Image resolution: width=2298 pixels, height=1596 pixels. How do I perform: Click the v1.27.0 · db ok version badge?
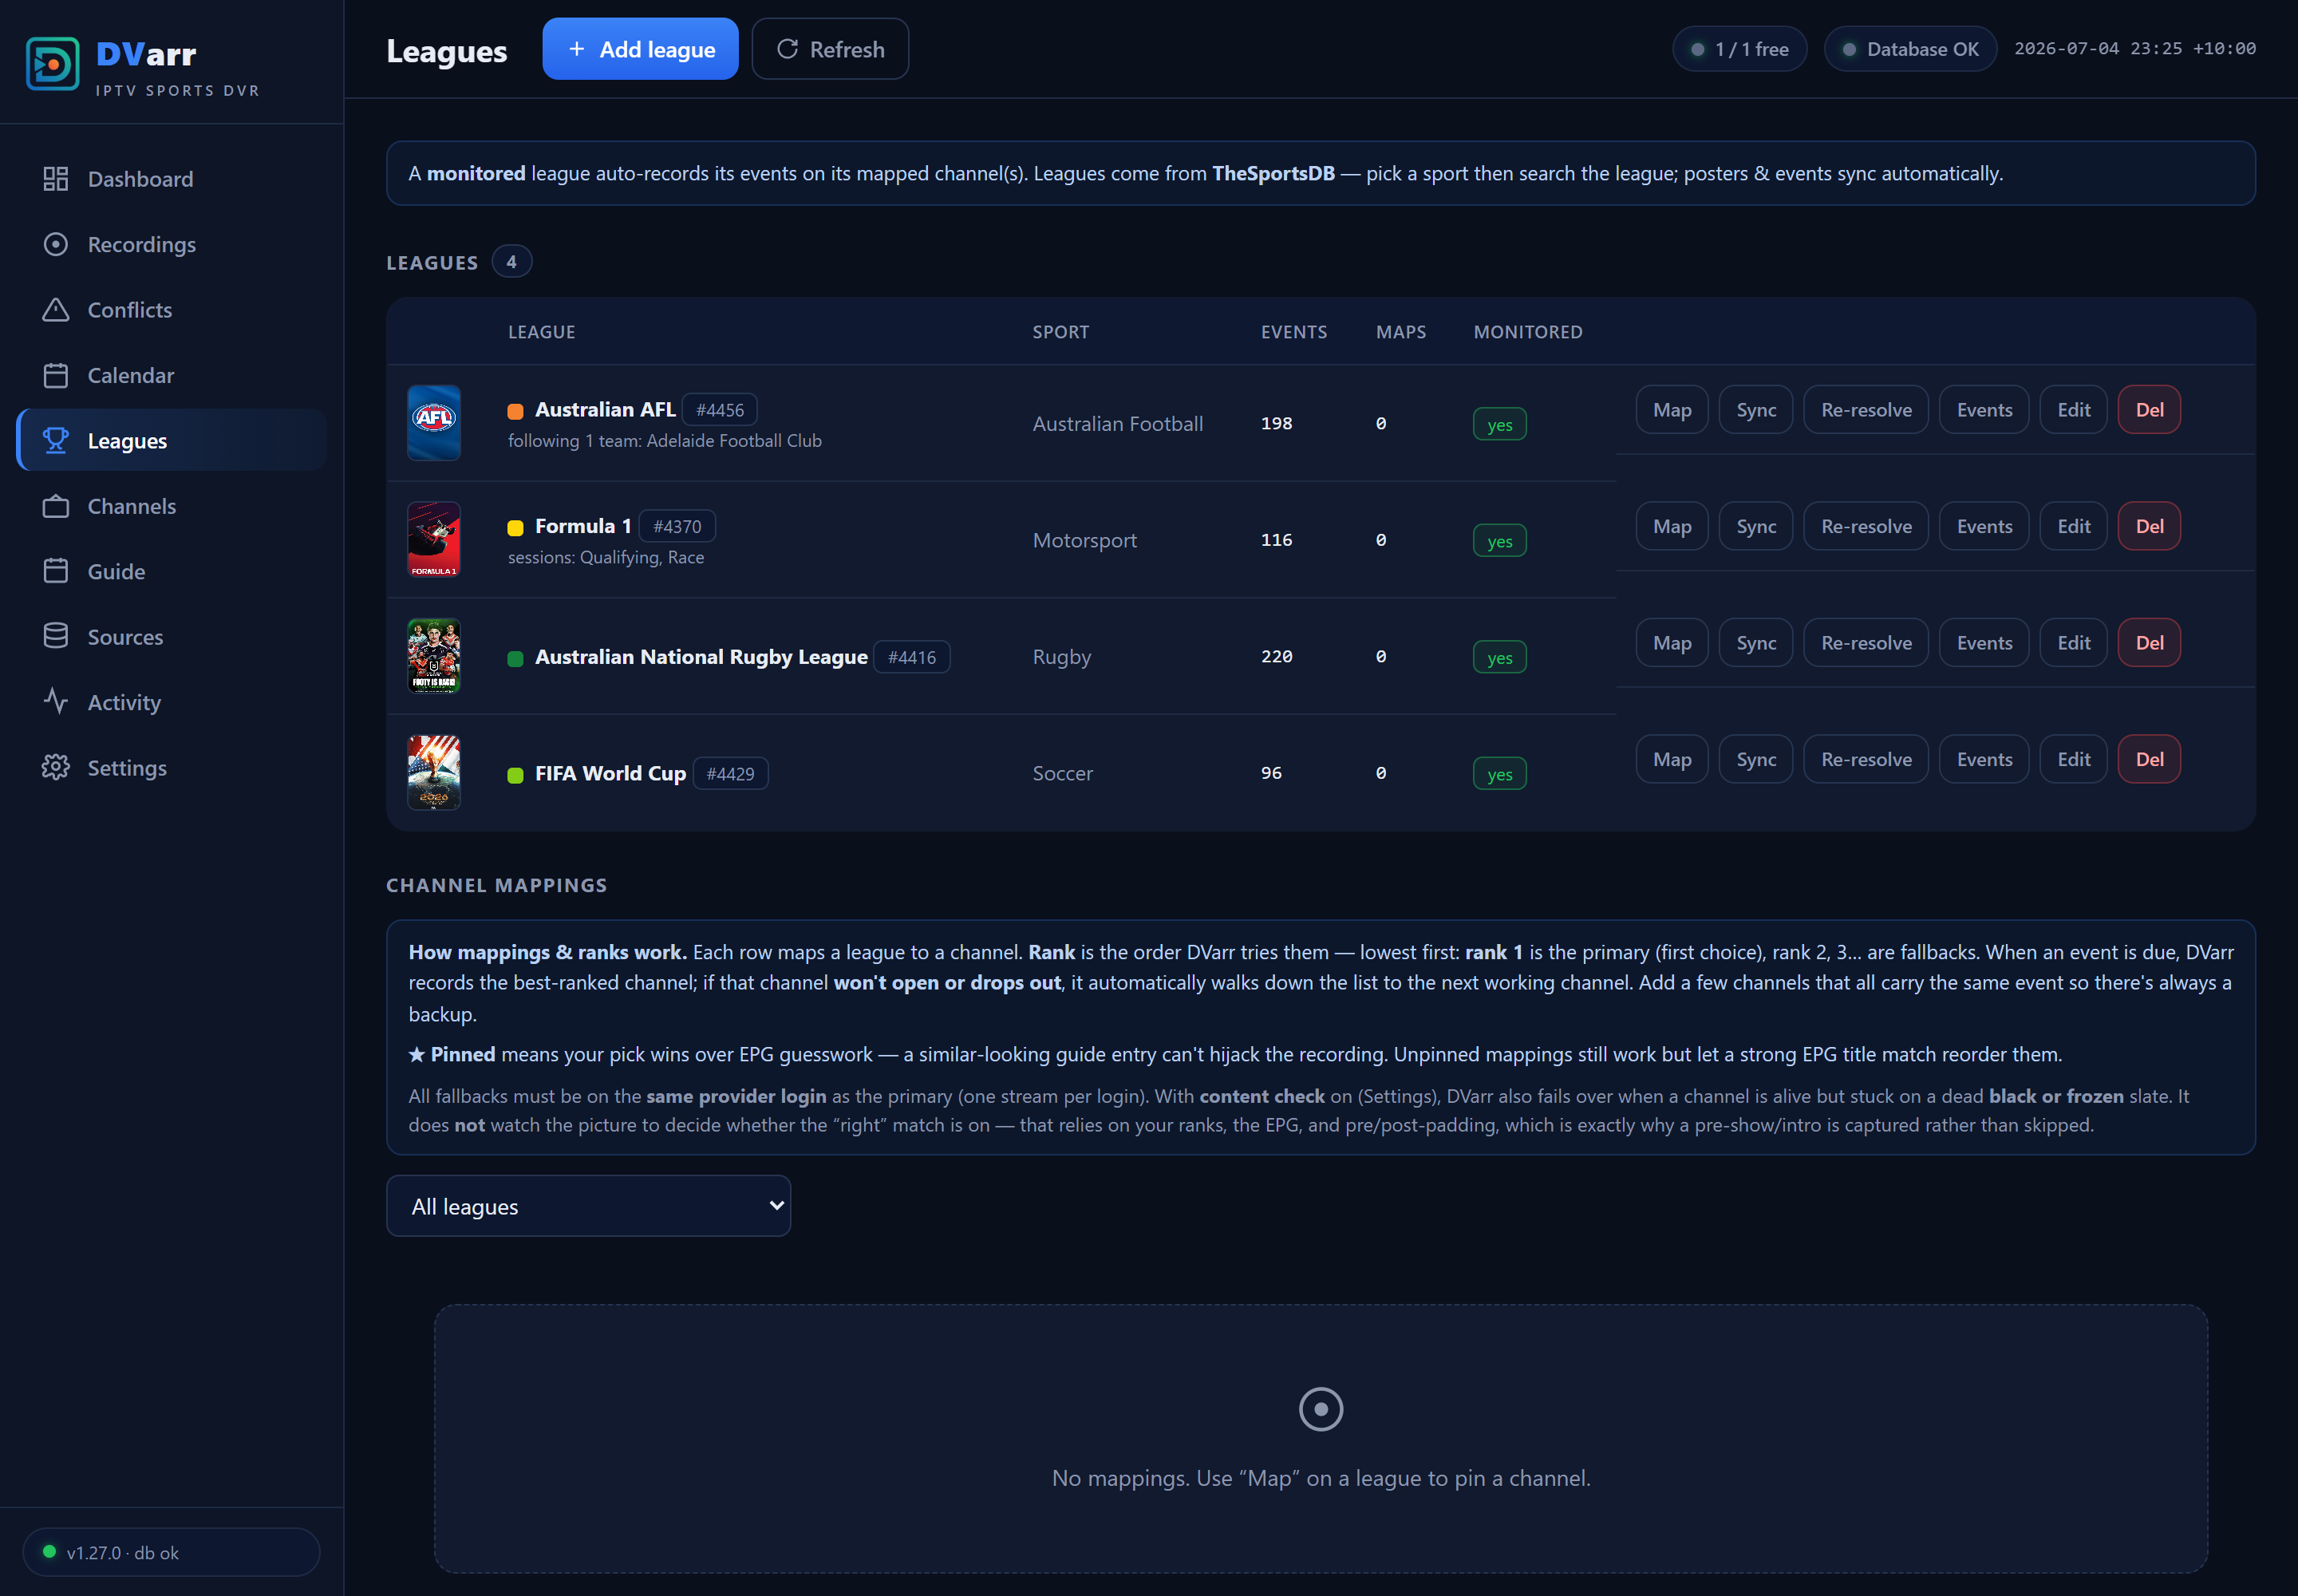[171, 1552]
